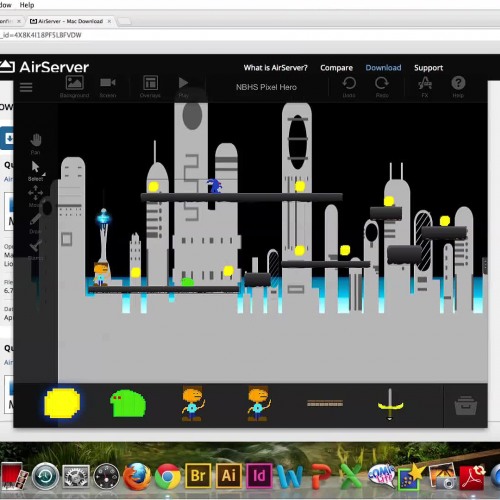Image resolution: width=500 pixels, height=500 pixels.
Task: Undo the last edit
Action: coord(349,87)
